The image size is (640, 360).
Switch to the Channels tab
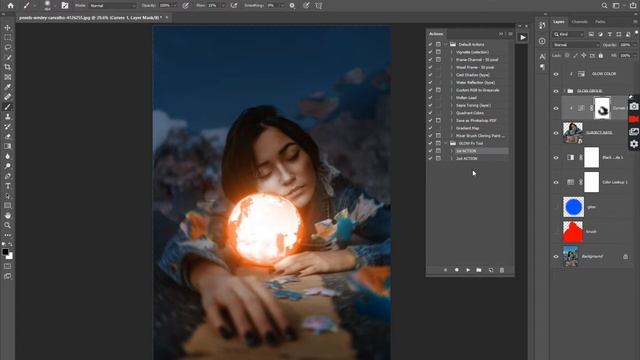click(580, 22)
